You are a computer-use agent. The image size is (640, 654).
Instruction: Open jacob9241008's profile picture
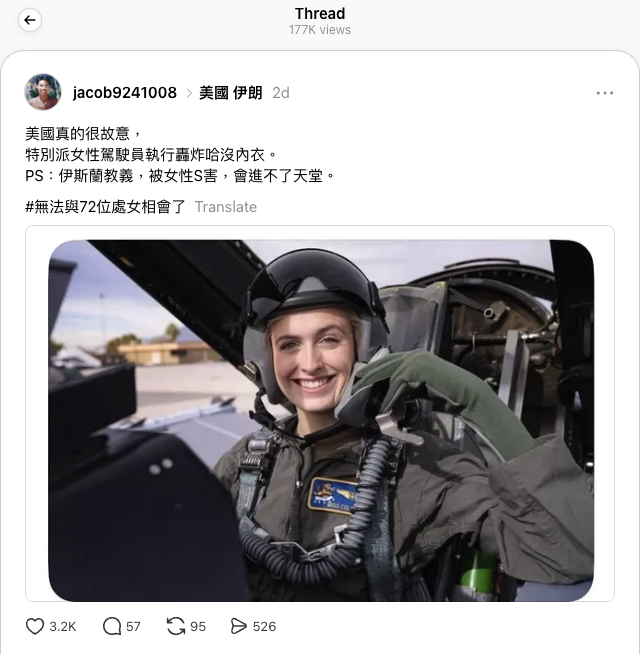pyautogui.click(x=43, y=92)
